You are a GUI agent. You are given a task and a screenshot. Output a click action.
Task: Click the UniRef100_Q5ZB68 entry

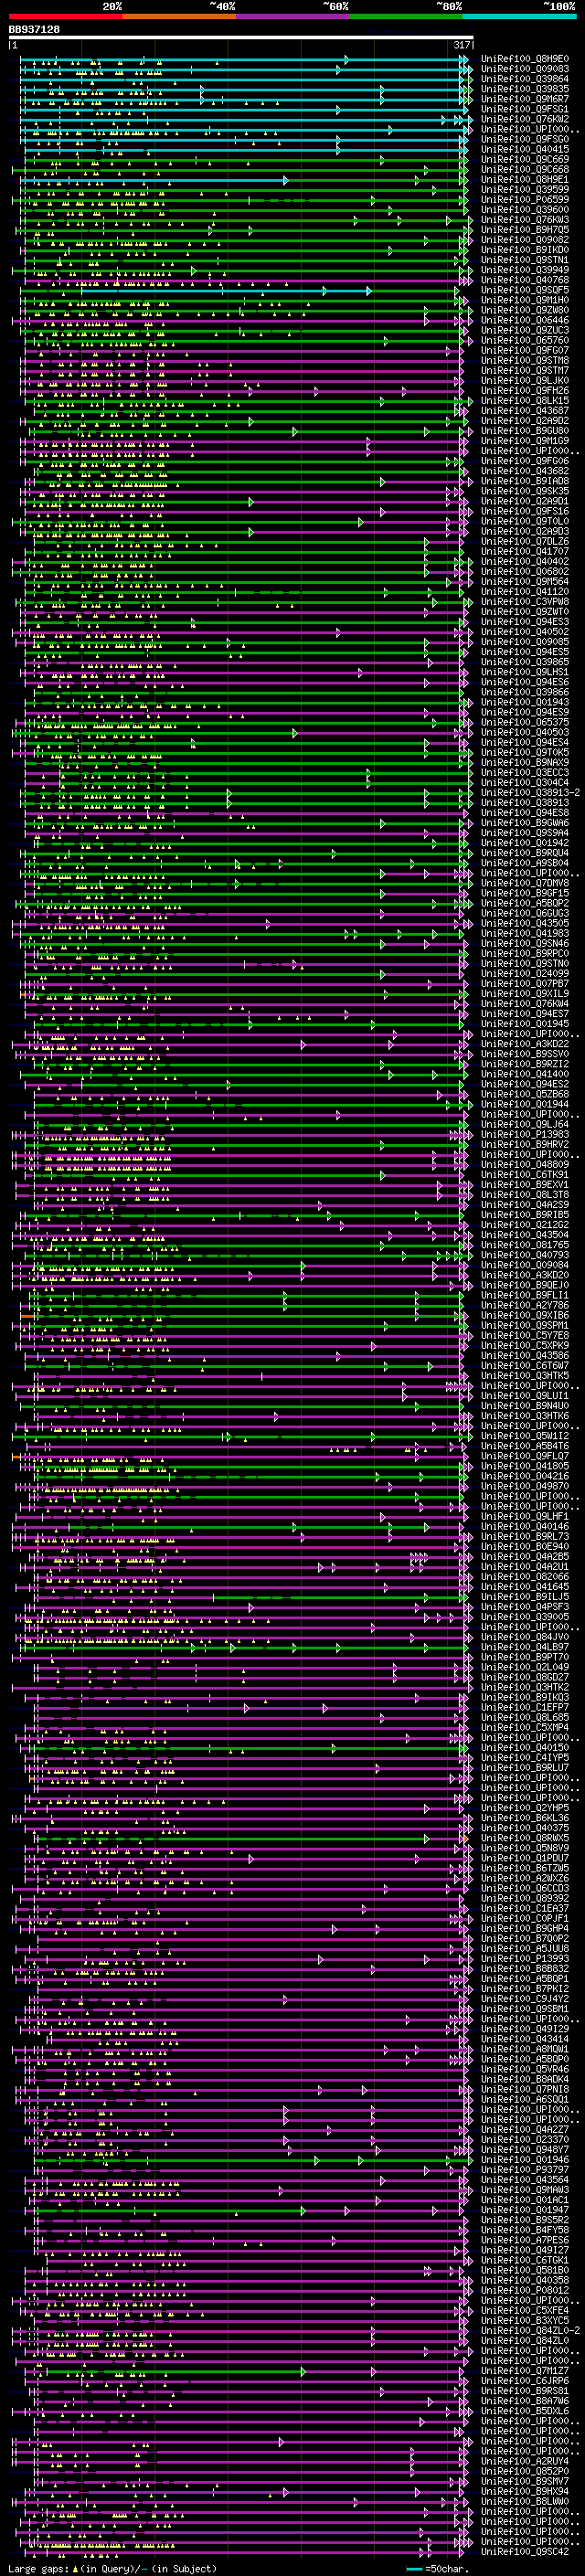tap(525, 1094)
